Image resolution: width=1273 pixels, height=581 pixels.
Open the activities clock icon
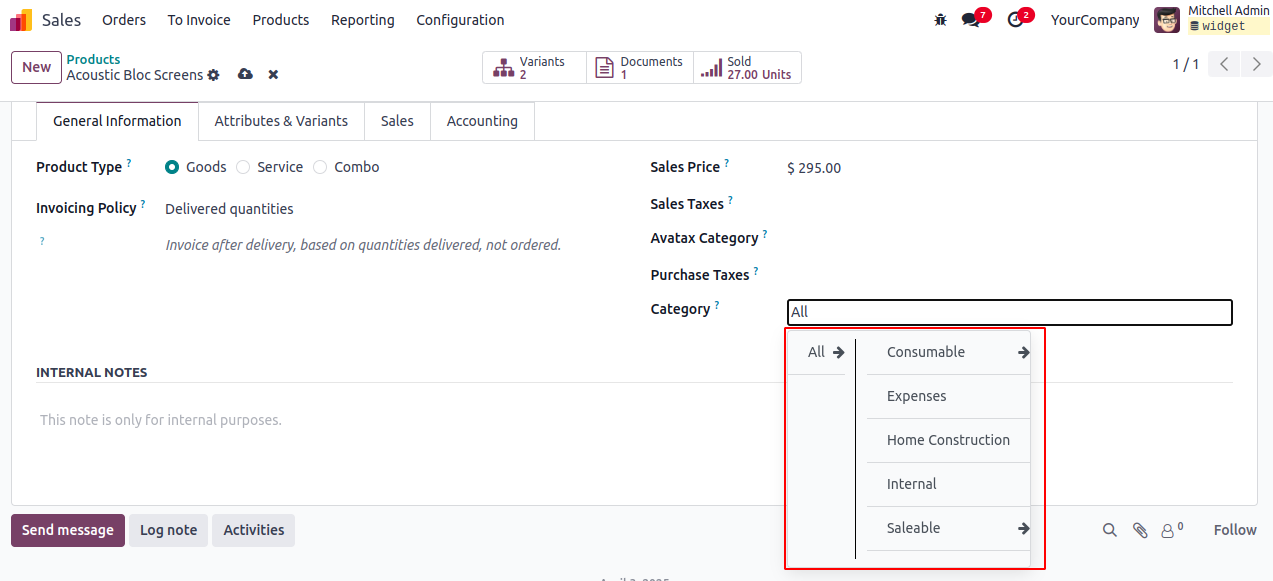pos(1016,20)
